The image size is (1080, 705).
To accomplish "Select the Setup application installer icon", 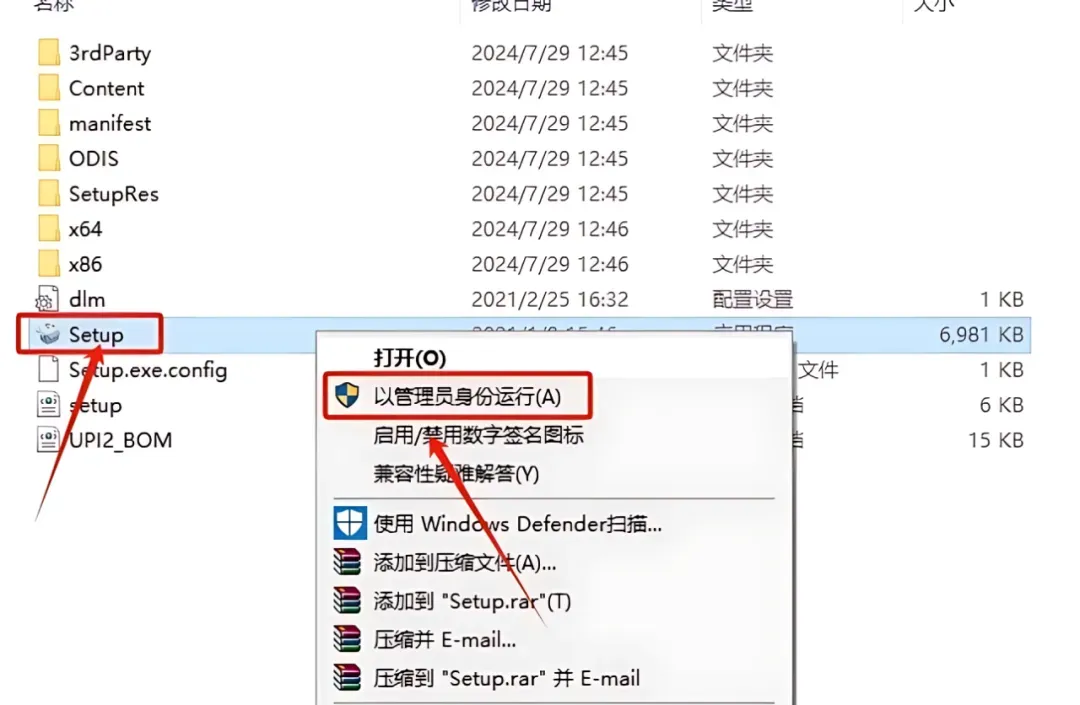I will (x=49, y=335).
